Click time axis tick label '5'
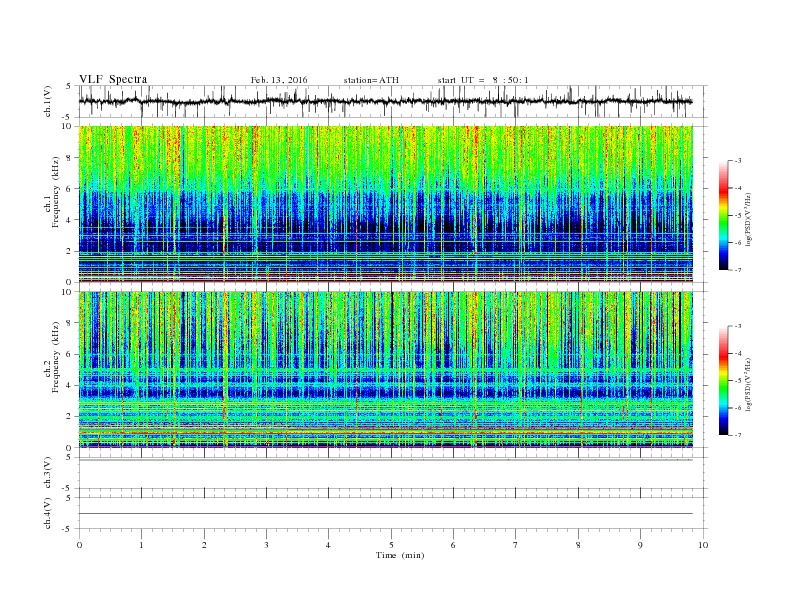The width and height of the screenshot is (792, 612). coord(391,545)
